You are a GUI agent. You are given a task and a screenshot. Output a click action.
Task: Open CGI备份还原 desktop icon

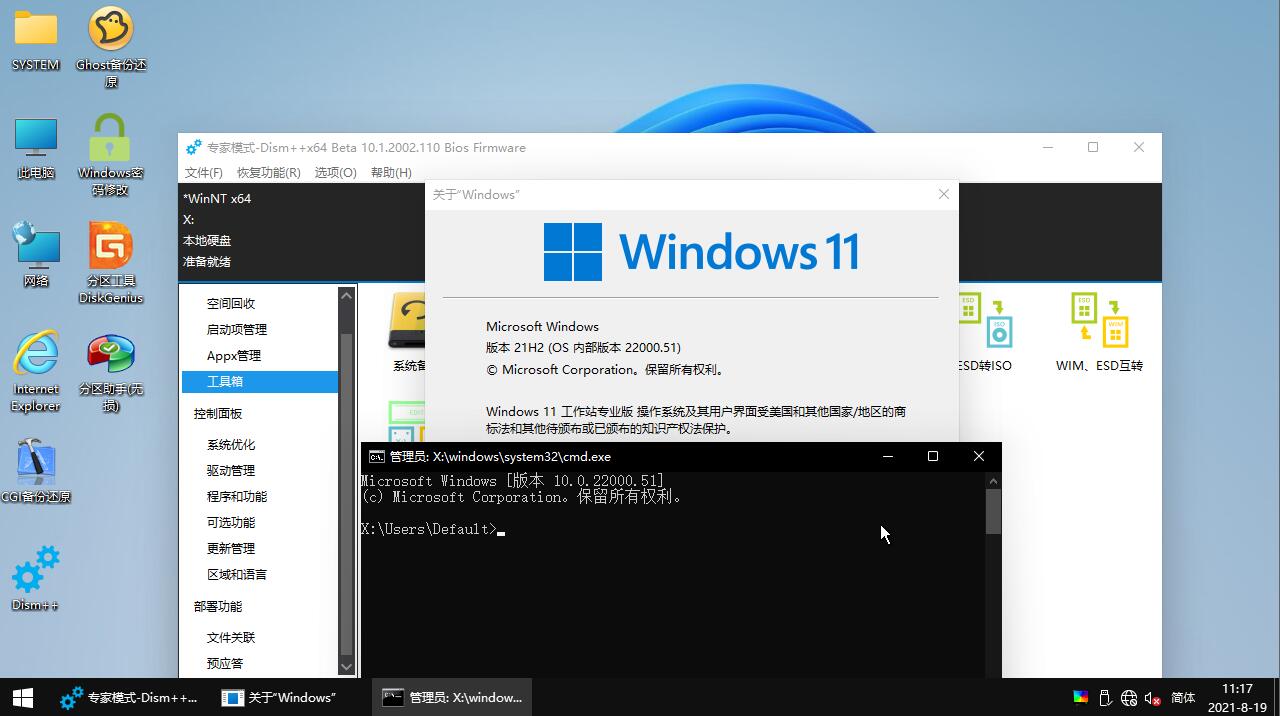[36, 462]
